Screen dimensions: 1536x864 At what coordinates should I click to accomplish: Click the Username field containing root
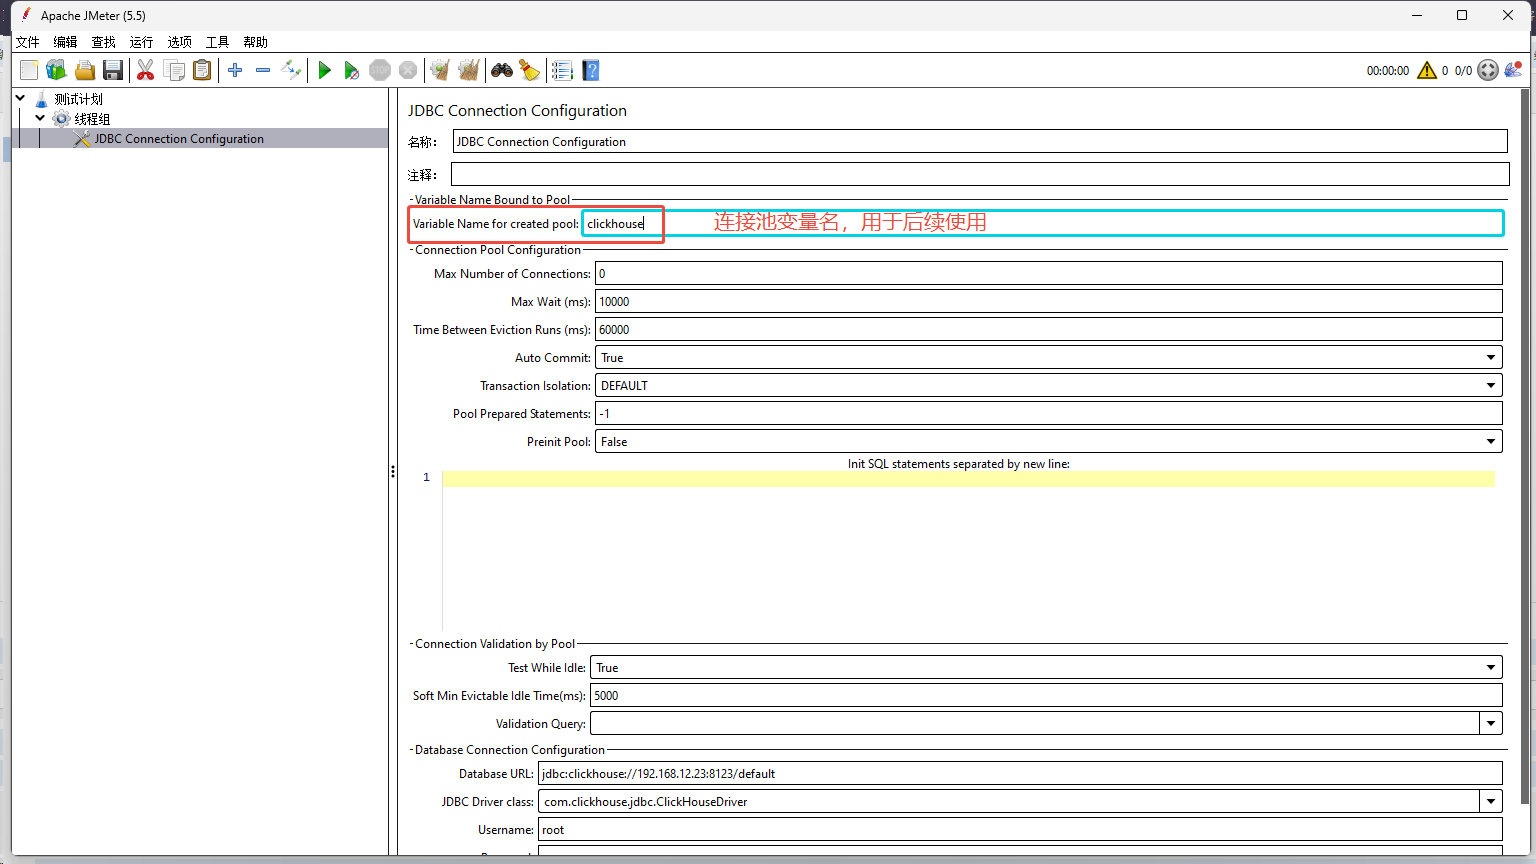(x=1020, y=829)
